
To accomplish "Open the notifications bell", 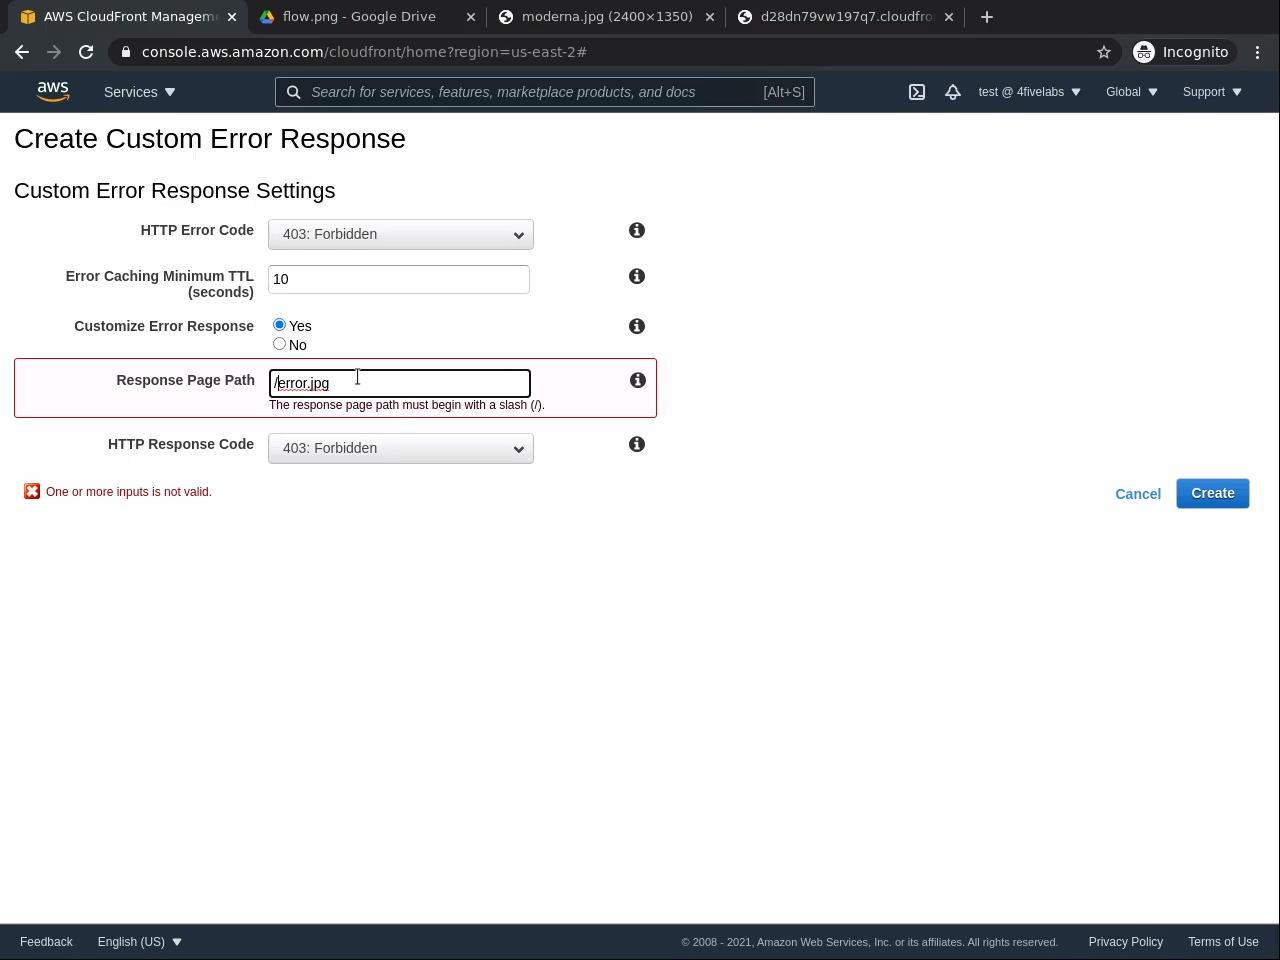I will click(953, 92).
